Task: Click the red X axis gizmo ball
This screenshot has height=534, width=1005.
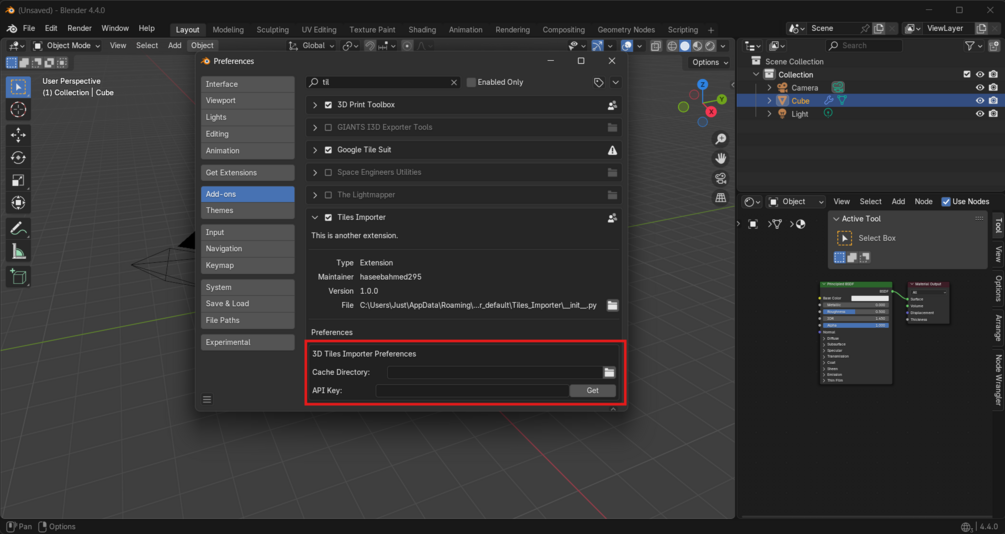Action: click(x=711, y=112)
